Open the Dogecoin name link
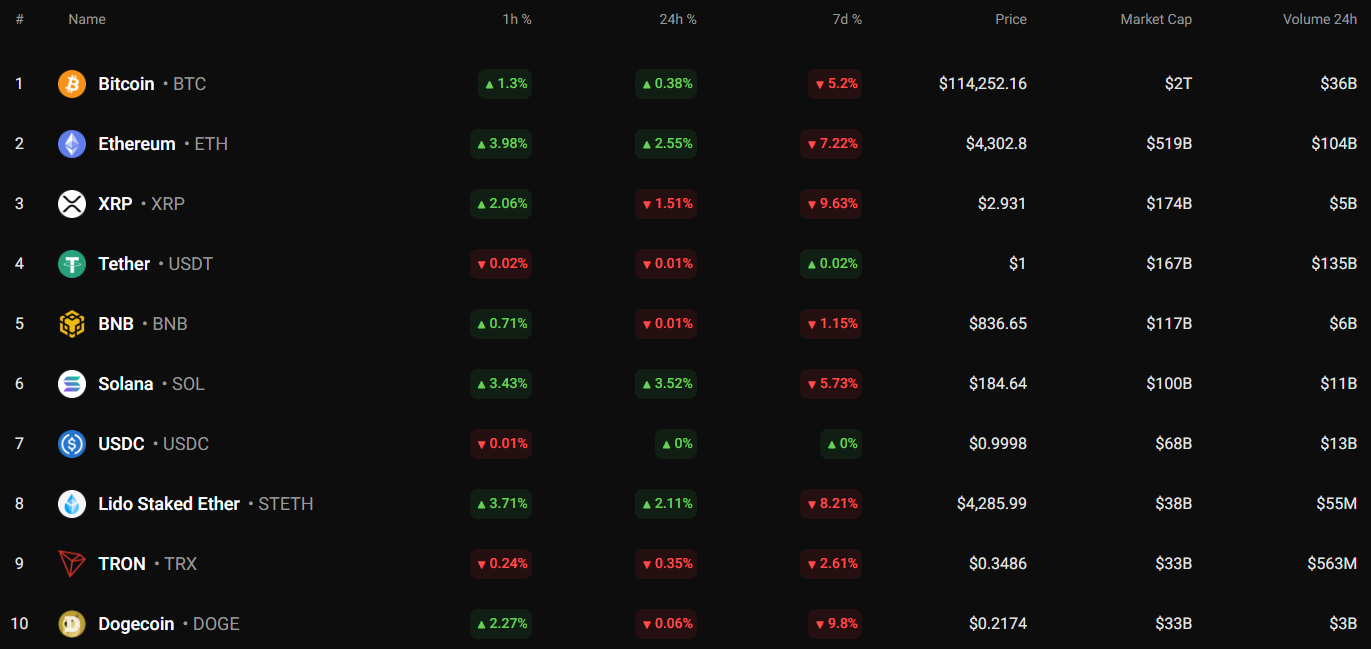The image size is (1371, 649). click(x=135, y=624)
